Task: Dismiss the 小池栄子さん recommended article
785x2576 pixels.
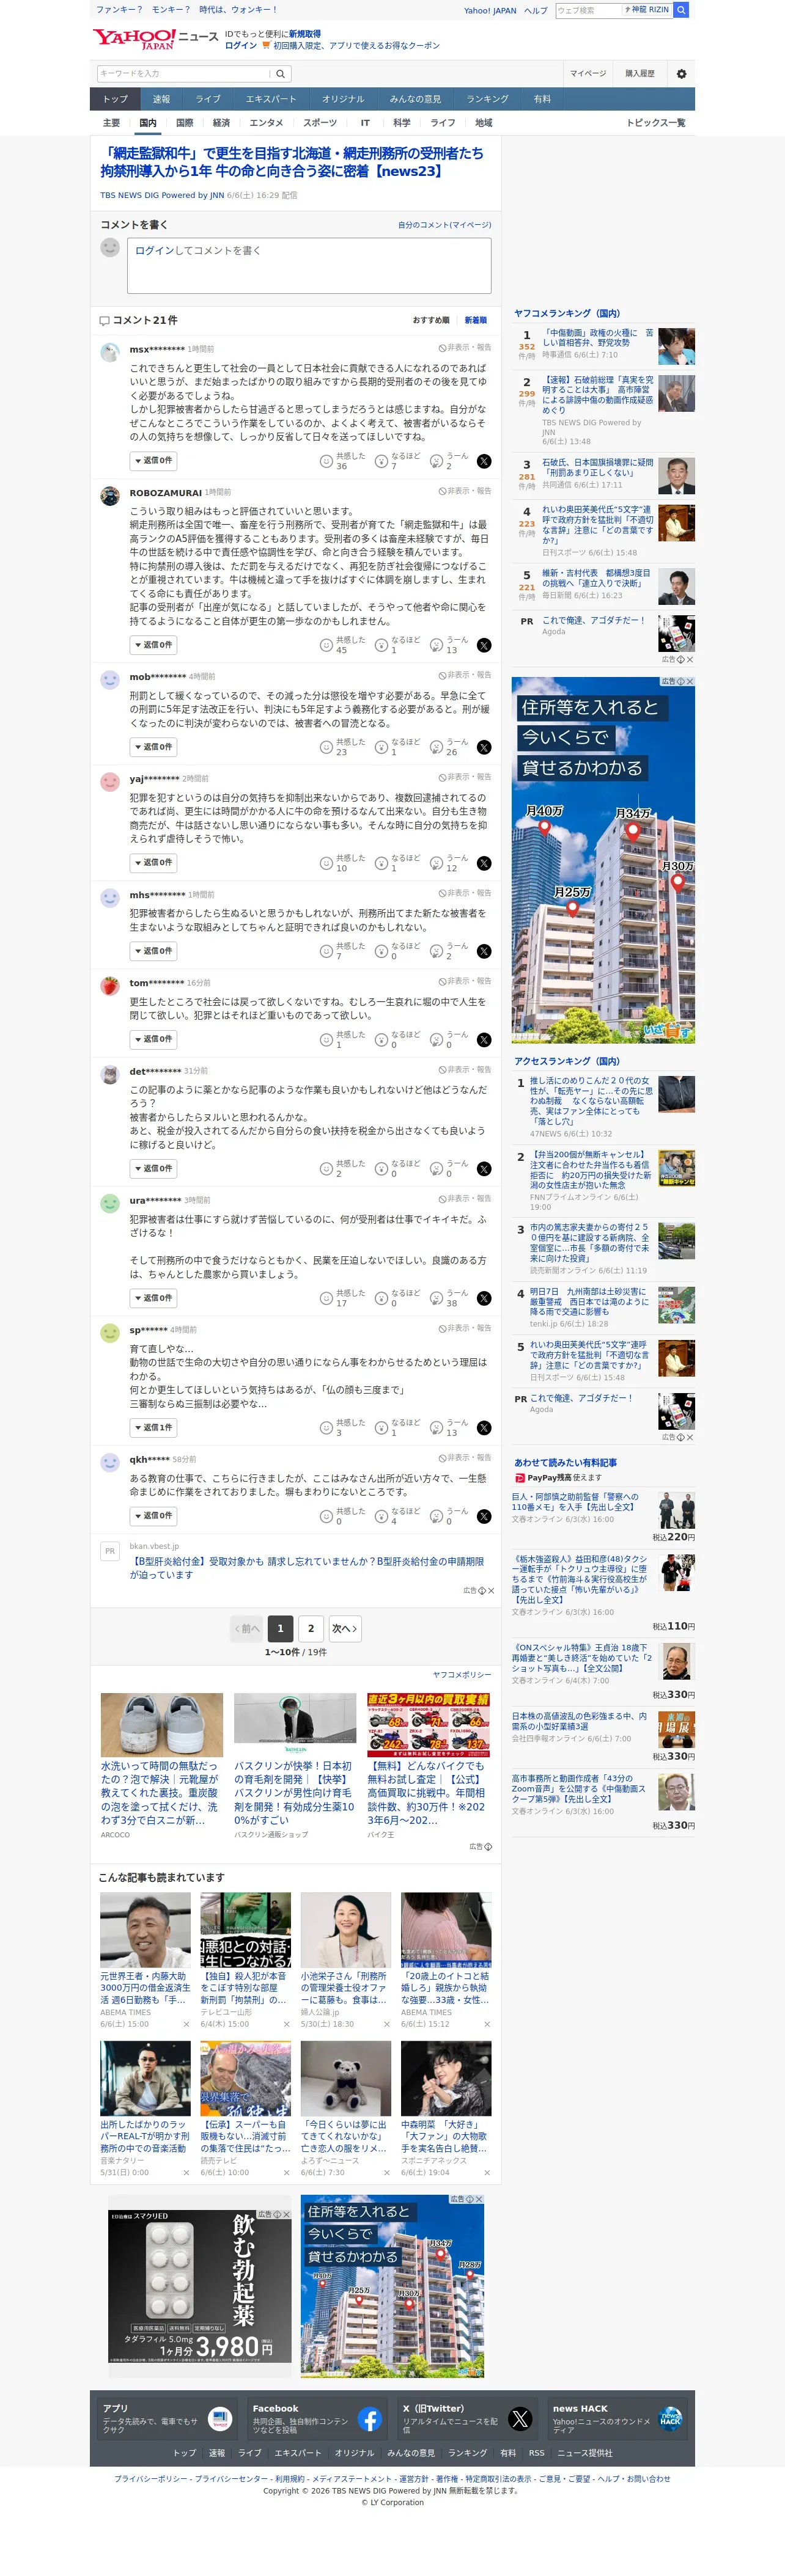Action: pyautogui.click(x=387, y=2024)
